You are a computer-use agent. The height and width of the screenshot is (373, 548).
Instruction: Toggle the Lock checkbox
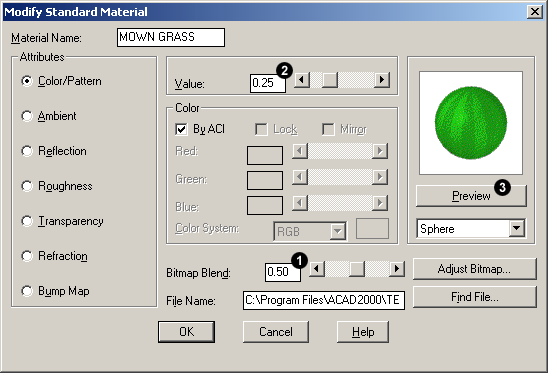261,129
